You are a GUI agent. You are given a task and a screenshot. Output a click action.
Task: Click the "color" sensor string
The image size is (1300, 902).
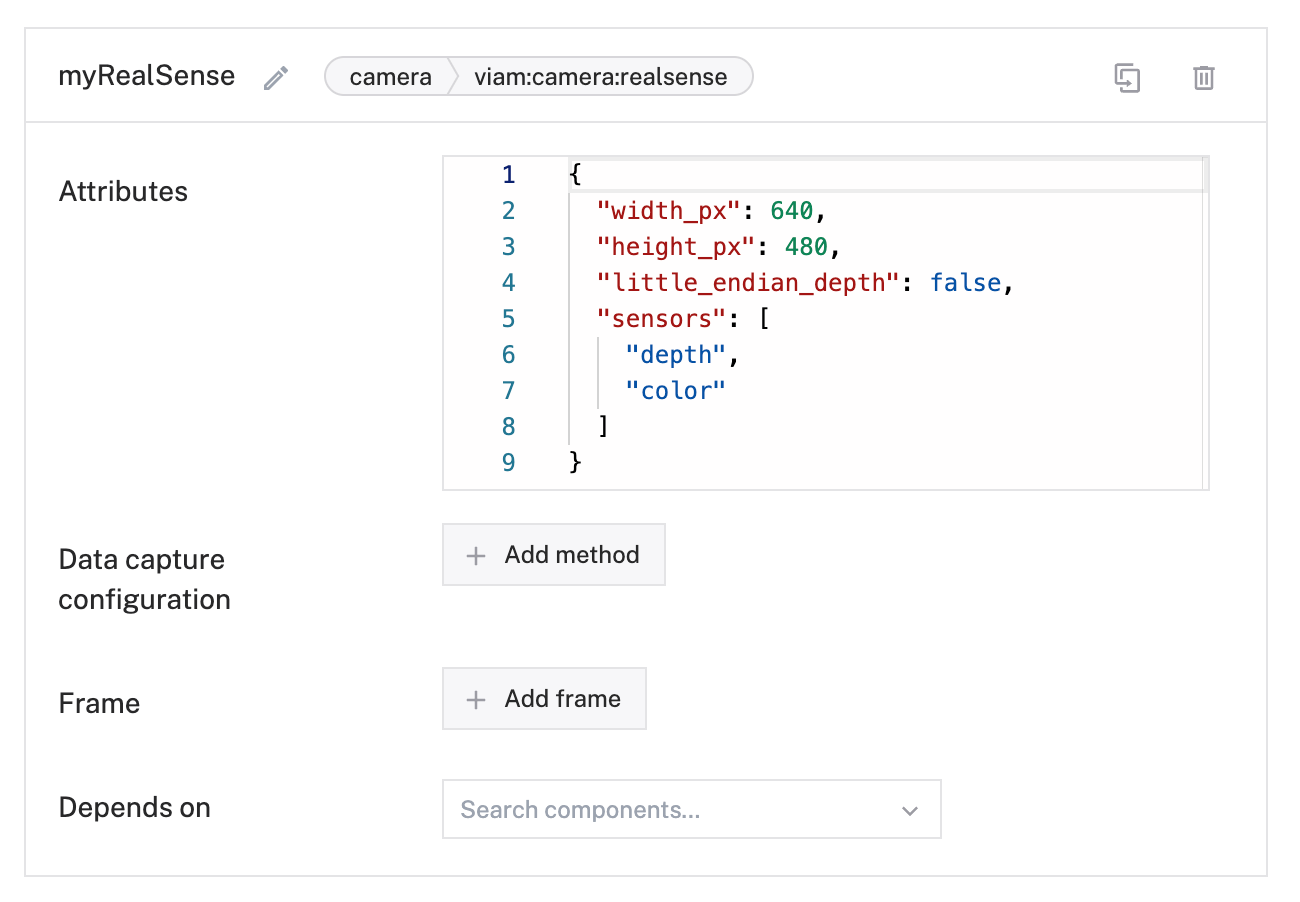click(x=675, y=391)
